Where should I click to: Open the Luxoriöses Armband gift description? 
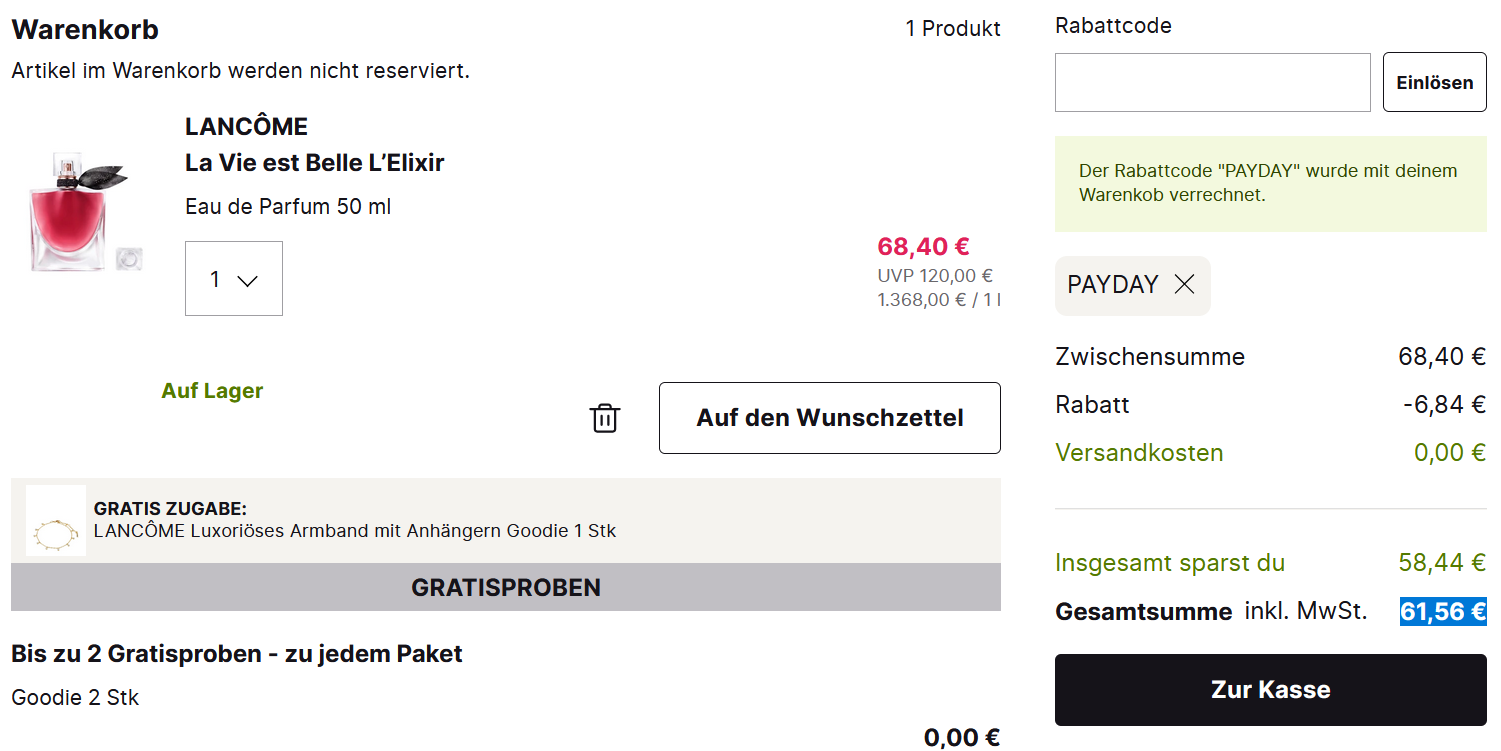(354, 531)
